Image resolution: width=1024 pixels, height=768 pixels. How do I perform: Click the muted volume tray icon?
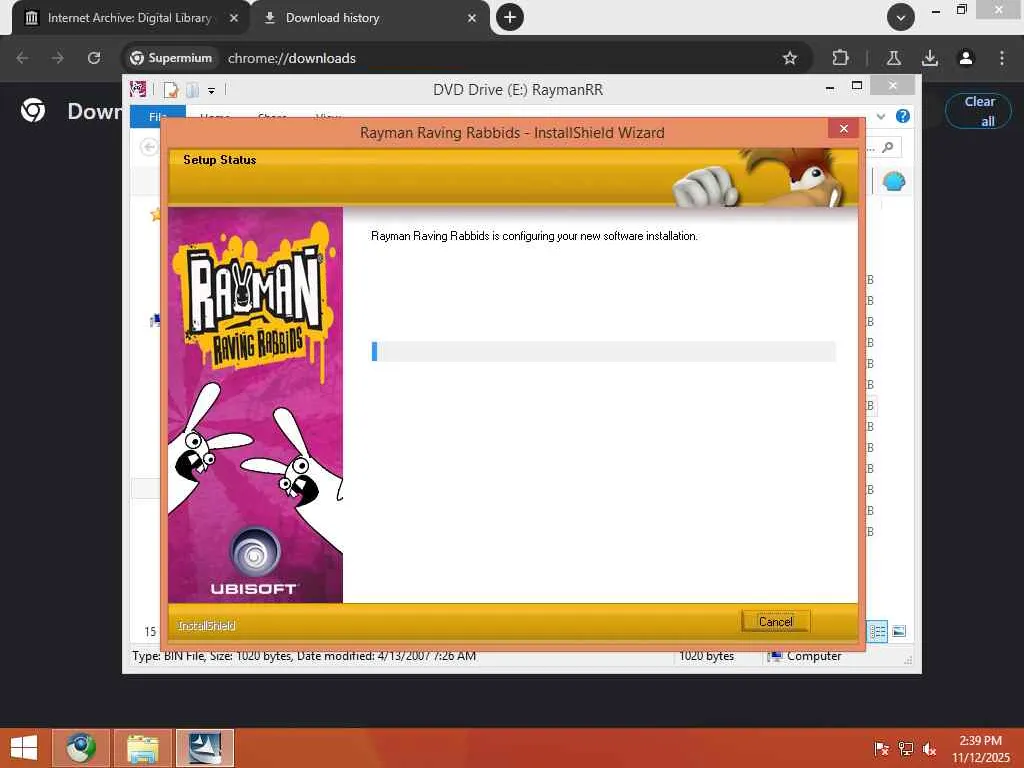click(929, 749)
